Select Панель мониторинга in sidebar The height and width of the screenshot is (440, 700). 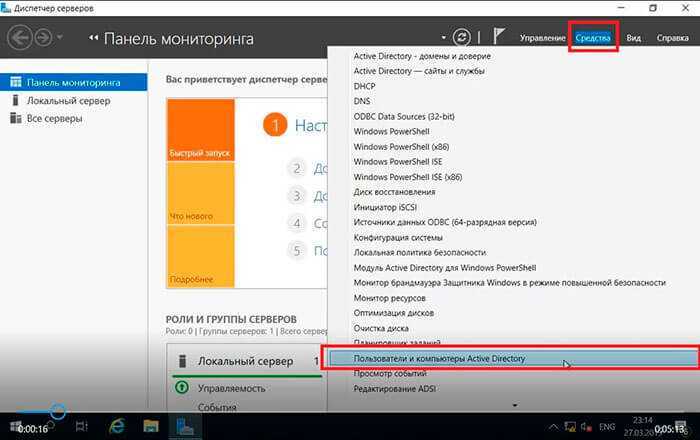point(74,83)
